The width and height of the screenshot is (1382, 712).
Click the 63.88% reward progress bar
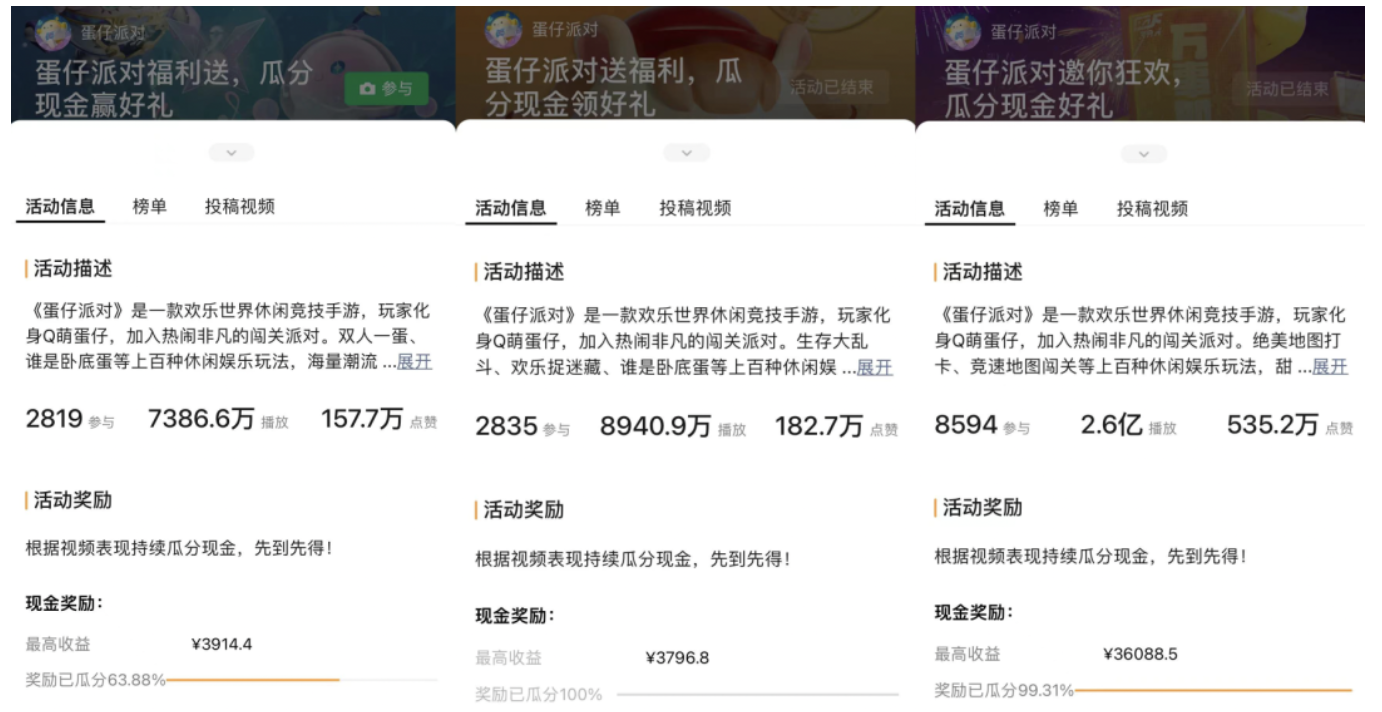[x=302, y=680]
